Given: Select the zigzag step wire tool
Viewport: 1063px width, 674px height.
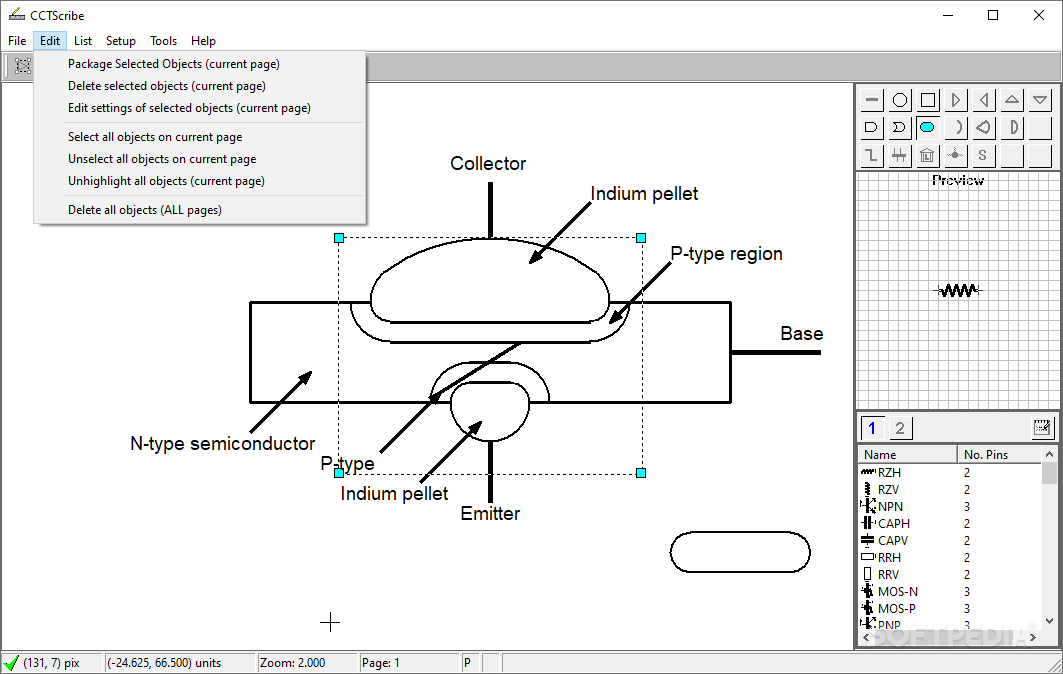Looking at the screenshot, I should click(x=872, y=155).
